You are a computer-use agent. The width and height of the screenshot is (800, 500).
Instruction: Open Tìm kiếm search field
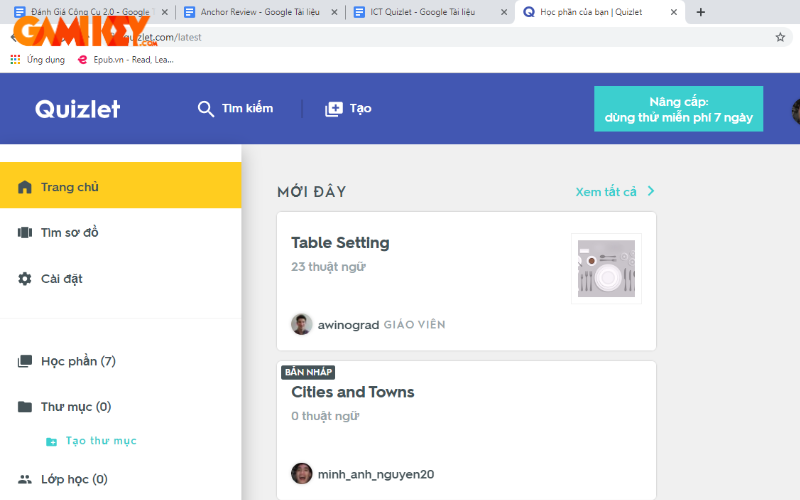(236, 109)
